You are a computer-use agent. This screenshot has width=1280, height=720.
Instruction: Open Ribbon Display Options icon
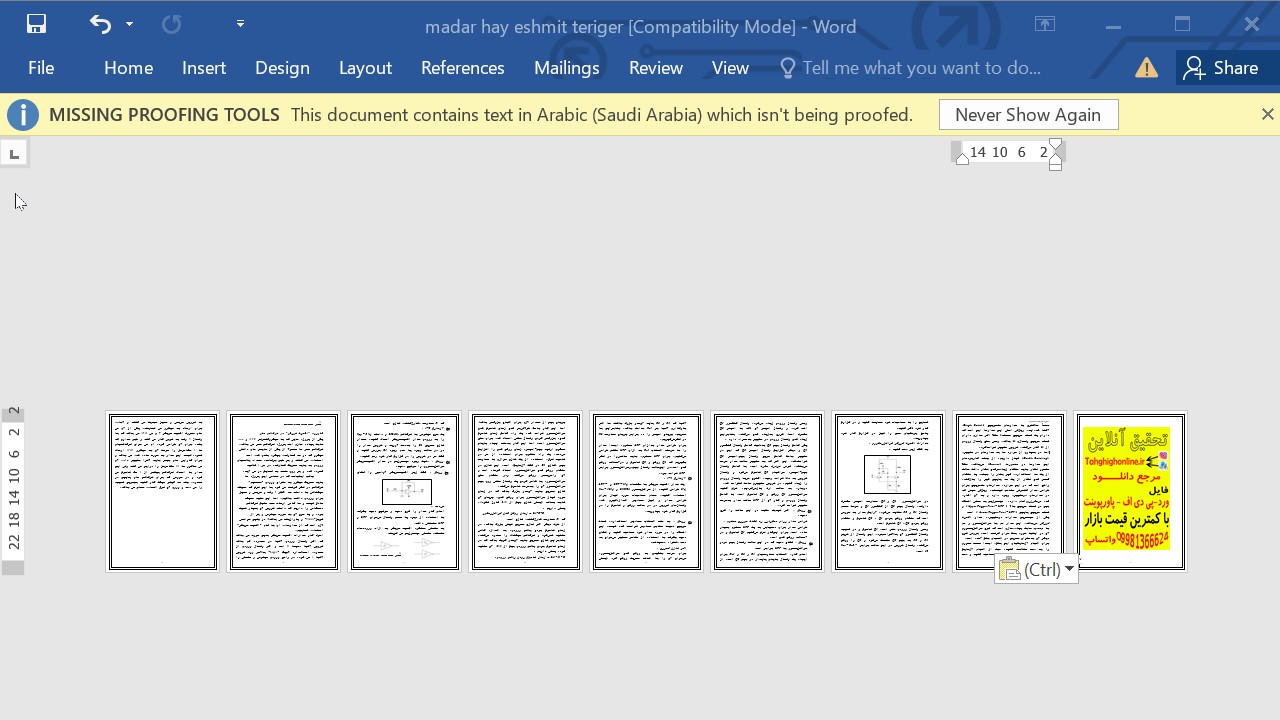click(1045, 25)
